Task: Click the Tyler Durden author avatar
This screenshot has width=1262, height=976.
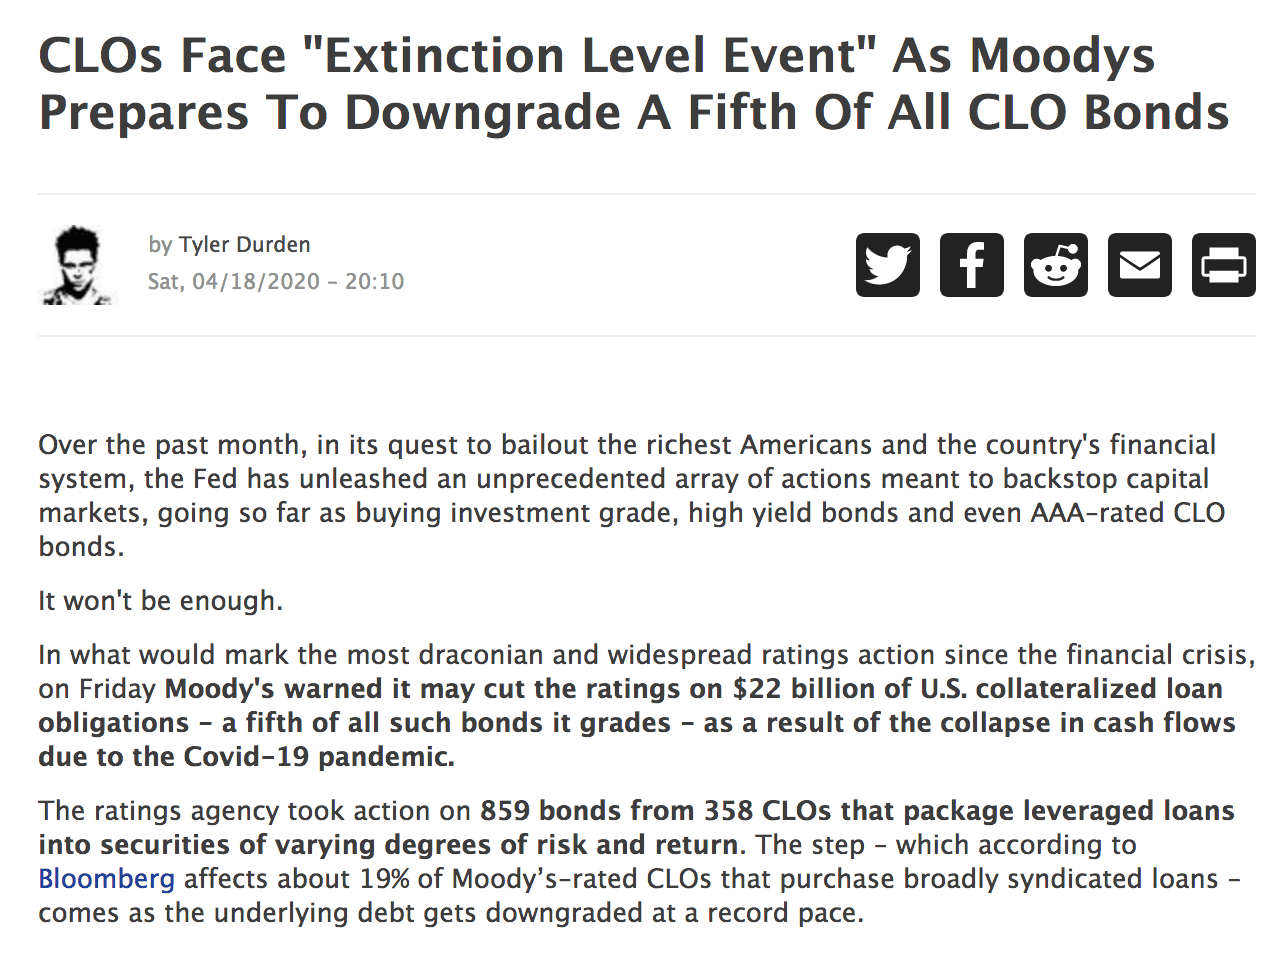Action: coord(77,265)
